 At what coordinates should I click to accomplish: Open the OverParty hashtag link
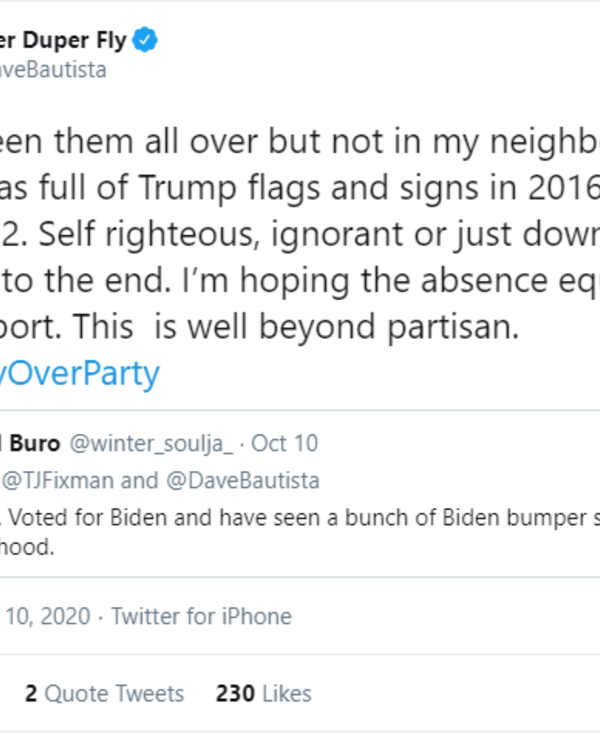point(80,373)
